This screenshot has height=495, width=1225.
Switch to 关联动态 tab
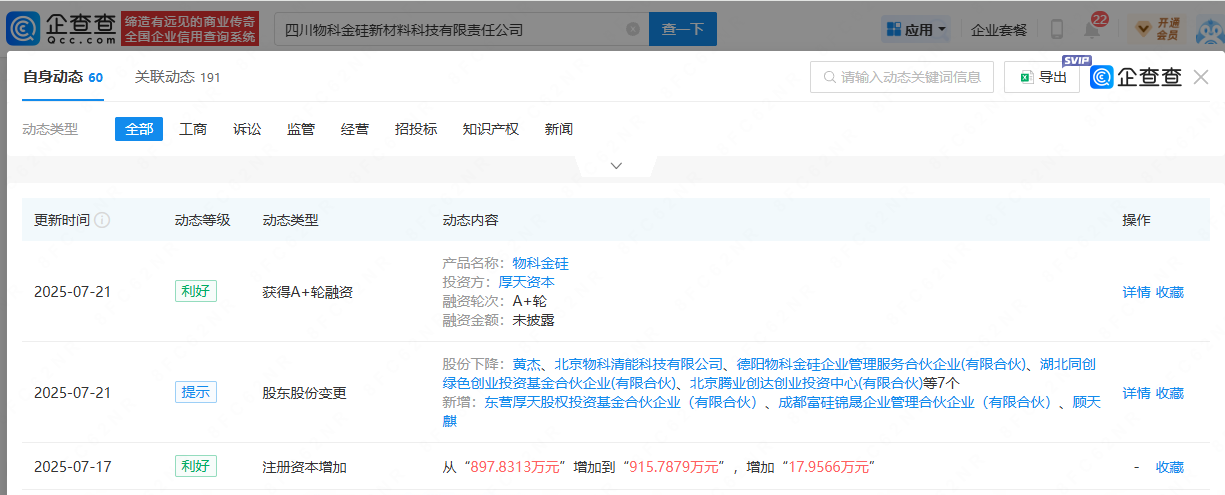(178, 77)
